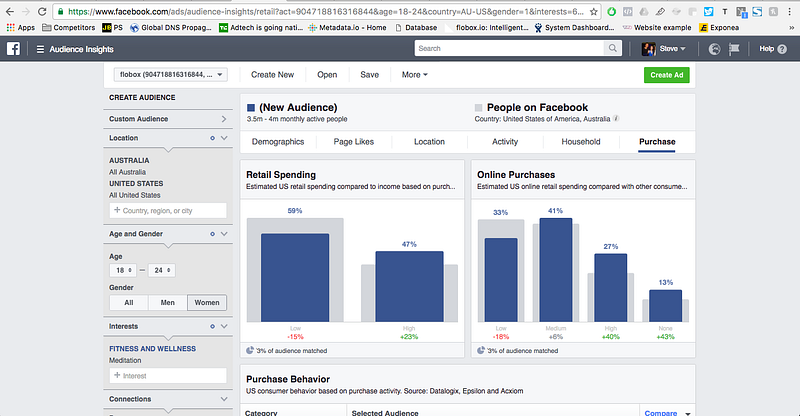Click the green Evernote-style extension icon
Screen dimensions: 800x416
(611, 11)
